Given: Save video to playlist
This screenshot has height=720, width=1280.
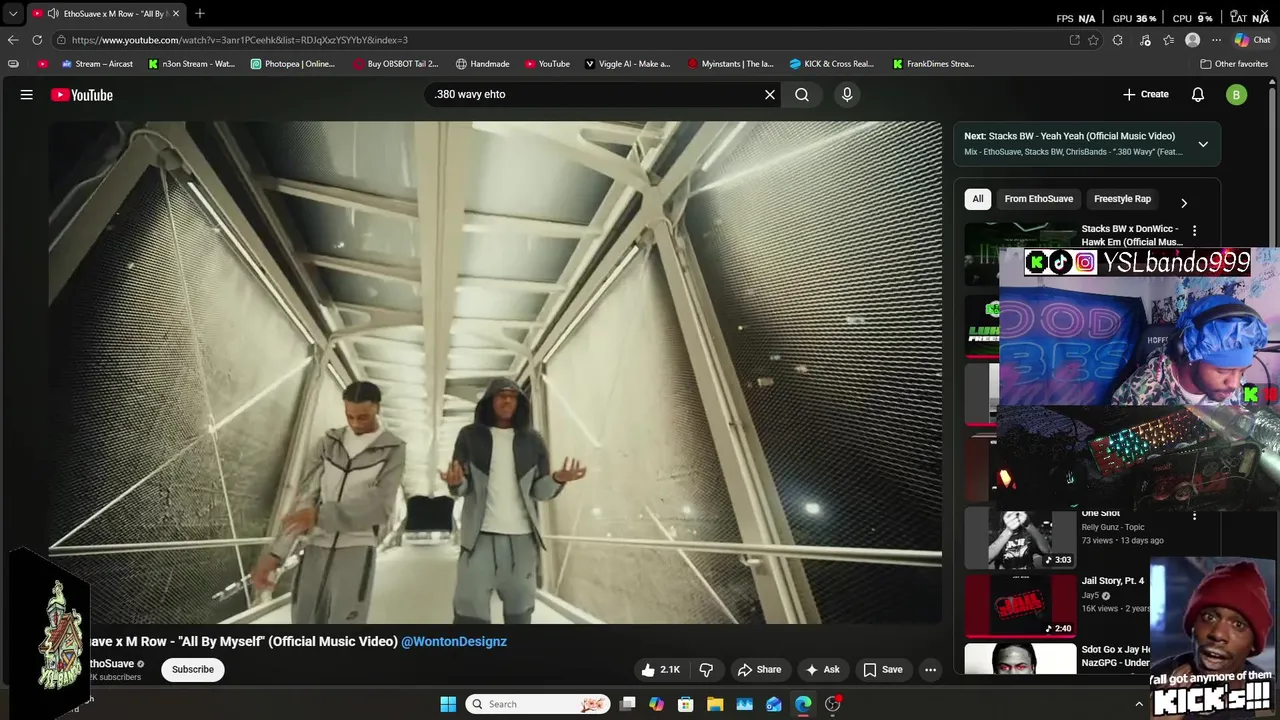Looking at the screenshot, I should click(883, 670).
